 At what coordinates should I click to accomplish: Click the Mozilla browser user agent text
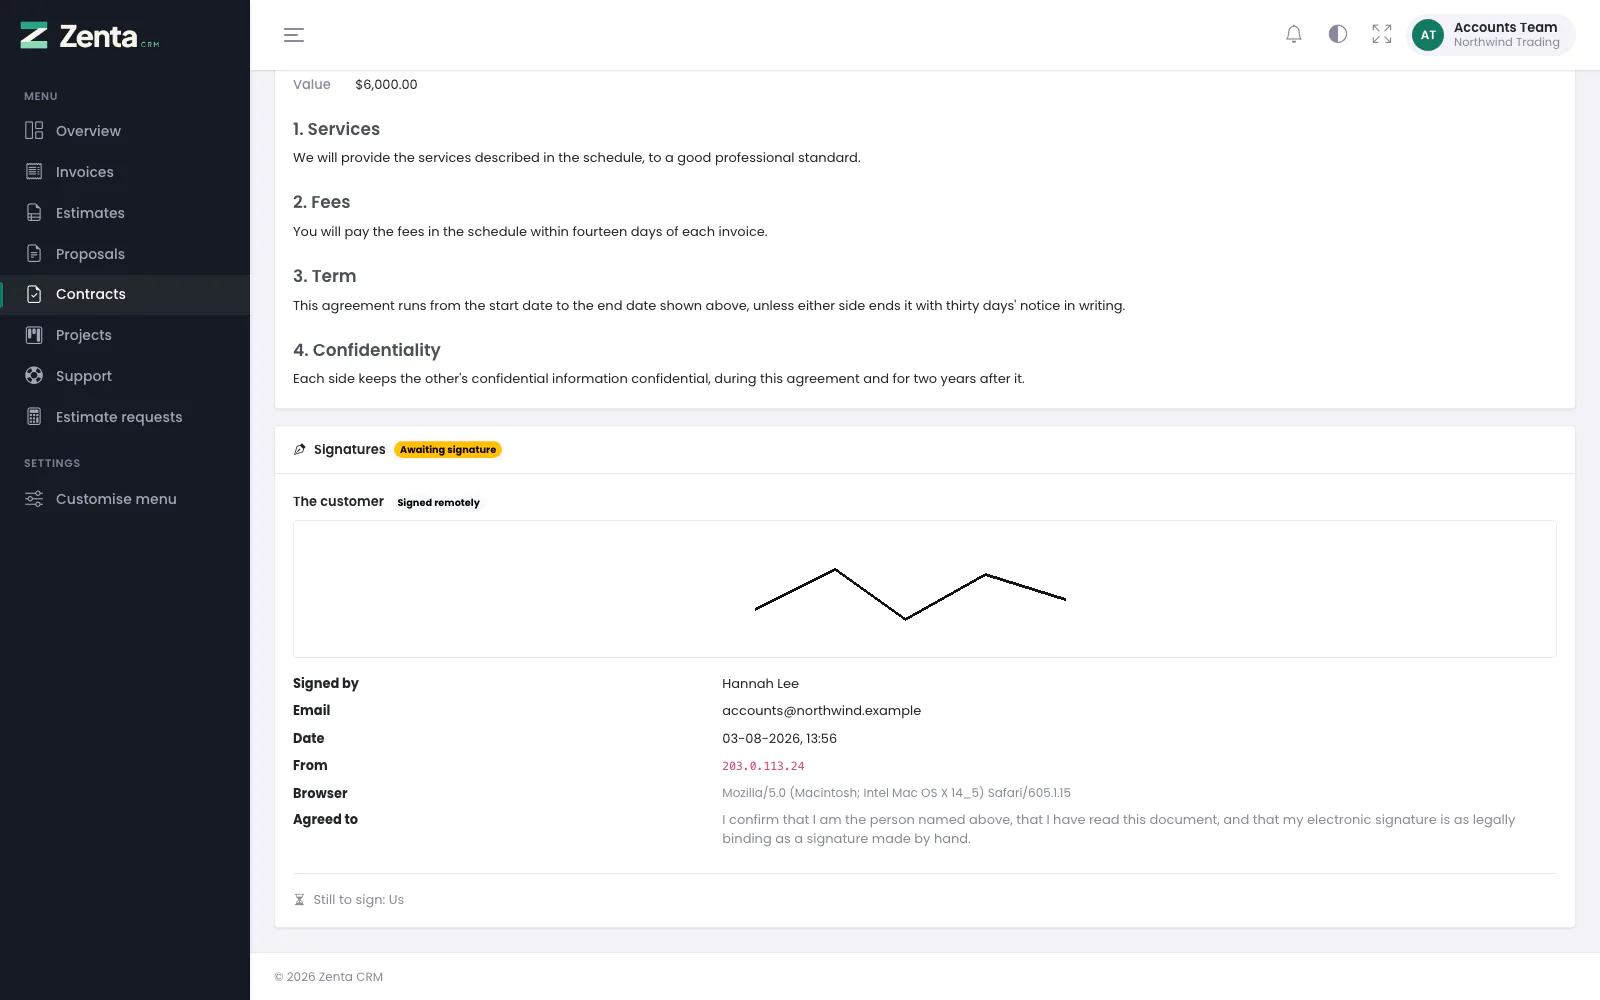(896, 793)
